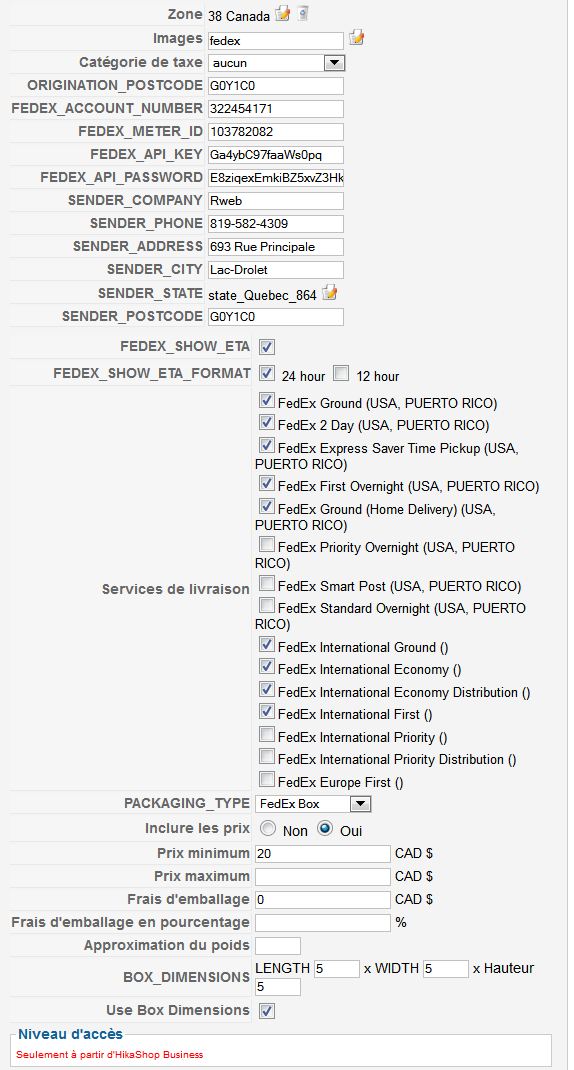Viewport: 574px width, 1070px height.
Task: Toggle the FEDEX_SHOW_ETA checkbox
Action: coord(267,347)
